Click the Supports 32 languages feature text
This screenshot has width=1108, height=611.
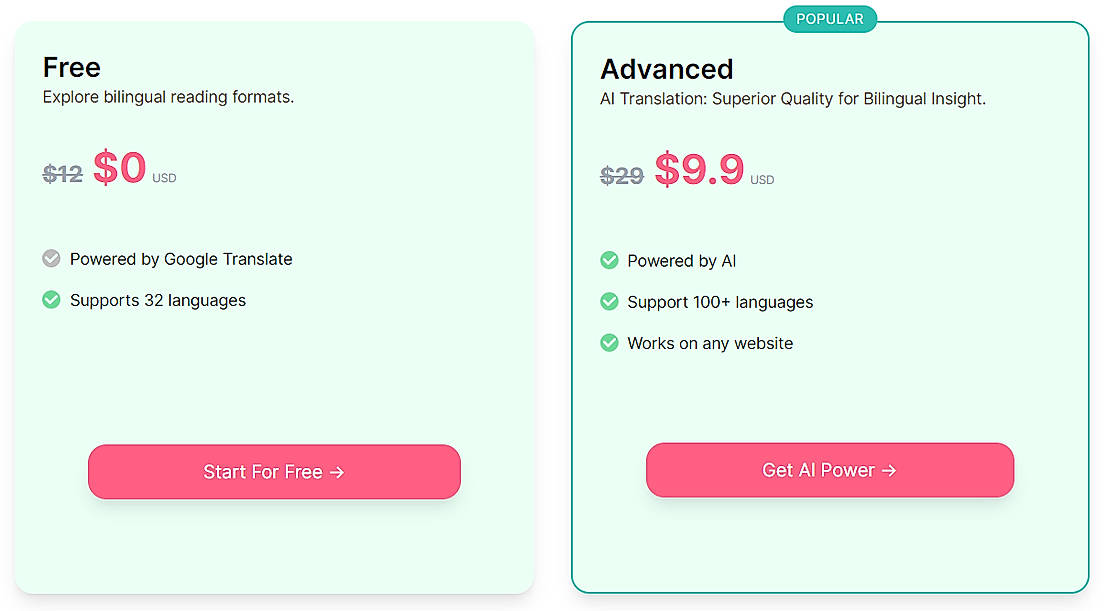(158, 300)
